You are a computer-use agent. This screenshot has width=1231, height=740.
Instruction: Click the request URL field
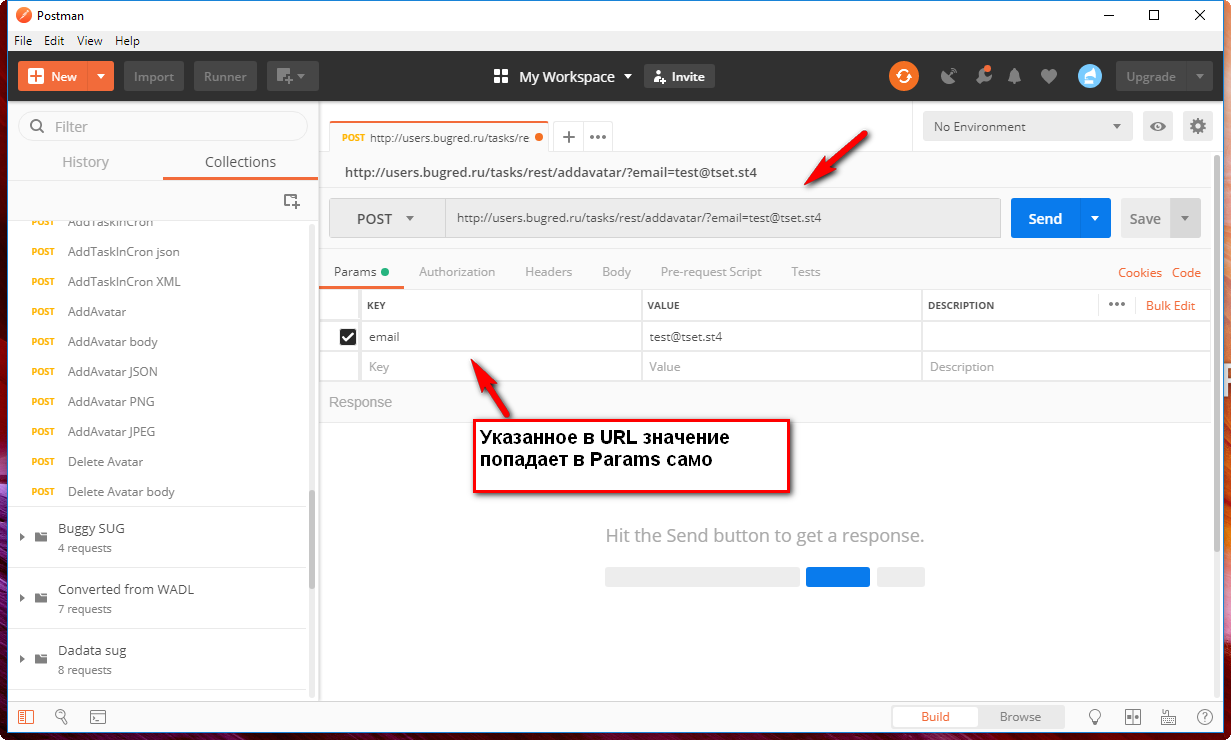pyautogui.click(x=723, y=218)
